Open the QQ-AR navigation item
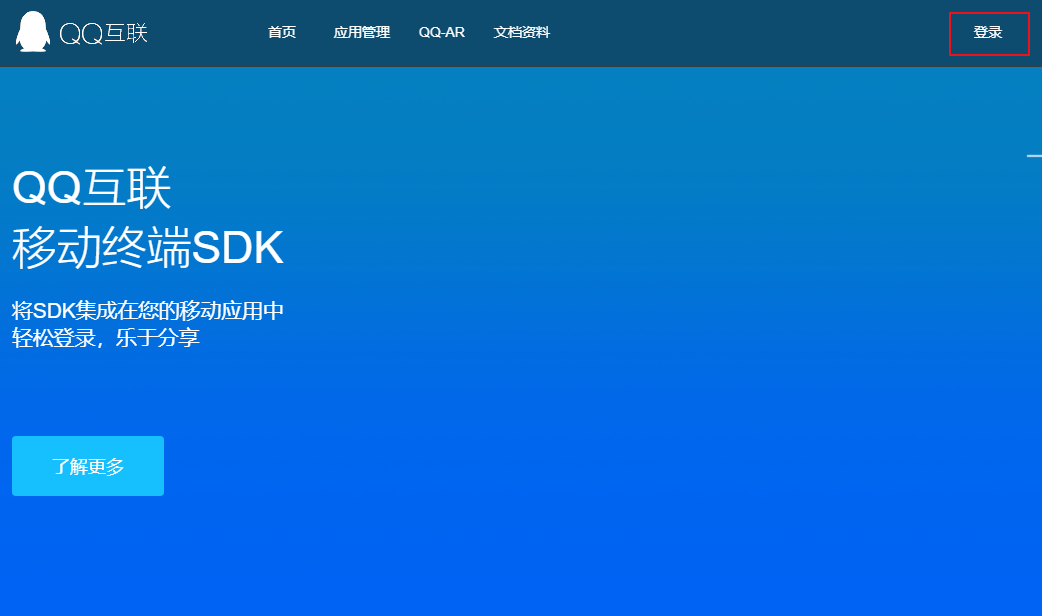This screenshot has height=616, width=1042. [442, 32]
